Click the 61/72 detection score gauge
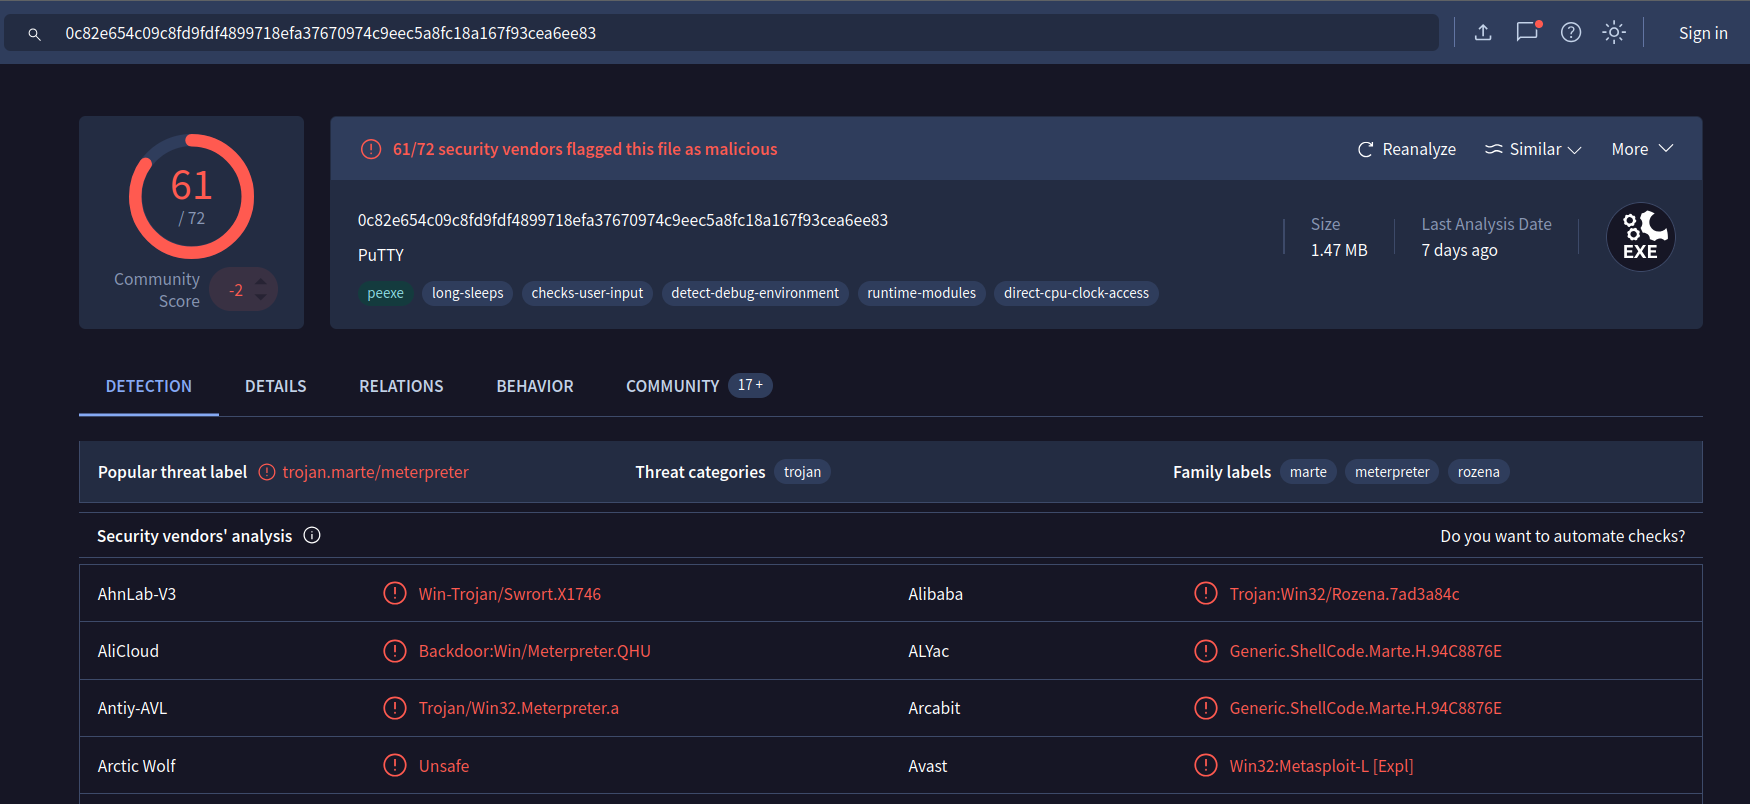This screenshot has height=804, width=1750. tap(191, 196)
